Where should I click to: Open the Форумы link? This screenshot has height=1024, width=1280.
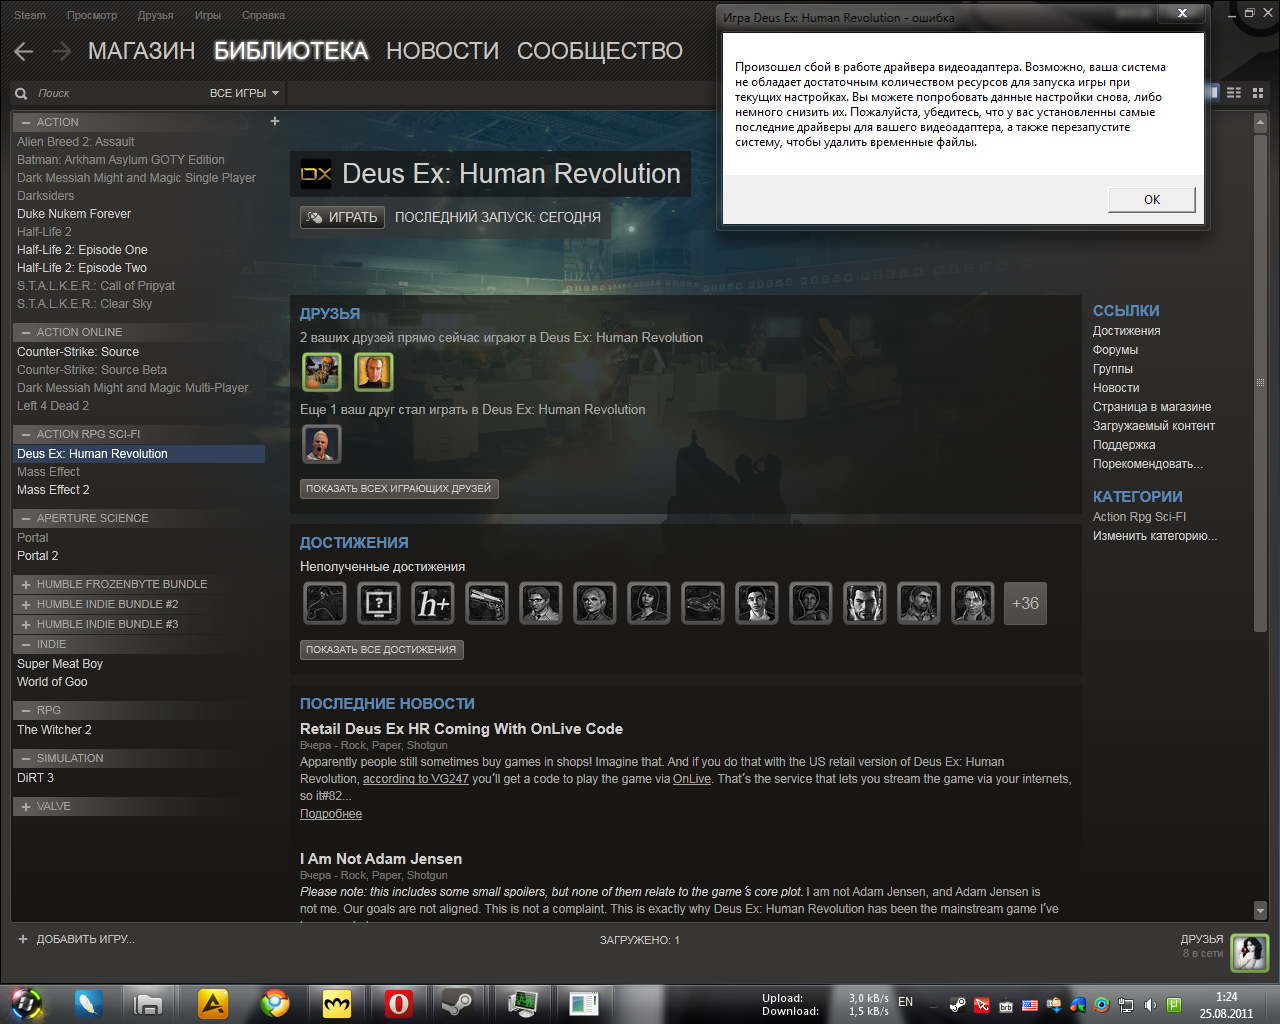(1115, 350)
